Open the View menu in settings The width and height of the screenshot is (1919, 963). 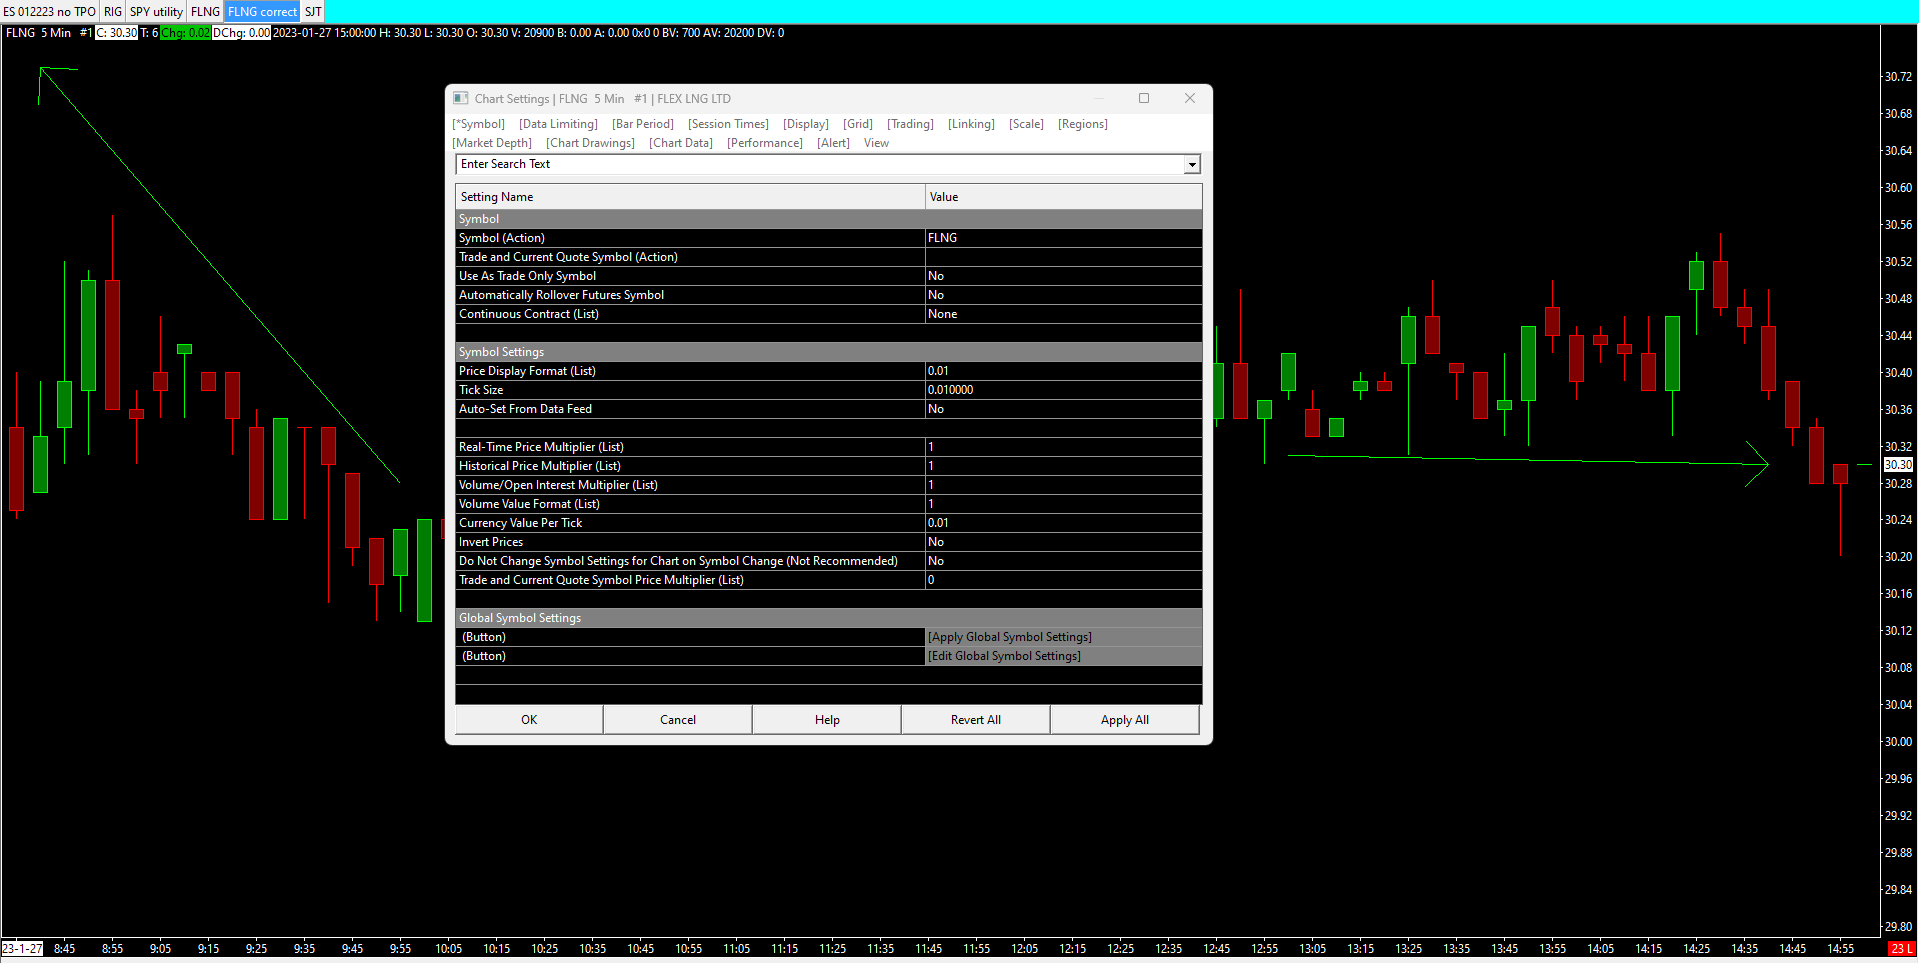[x=876, y=143]
